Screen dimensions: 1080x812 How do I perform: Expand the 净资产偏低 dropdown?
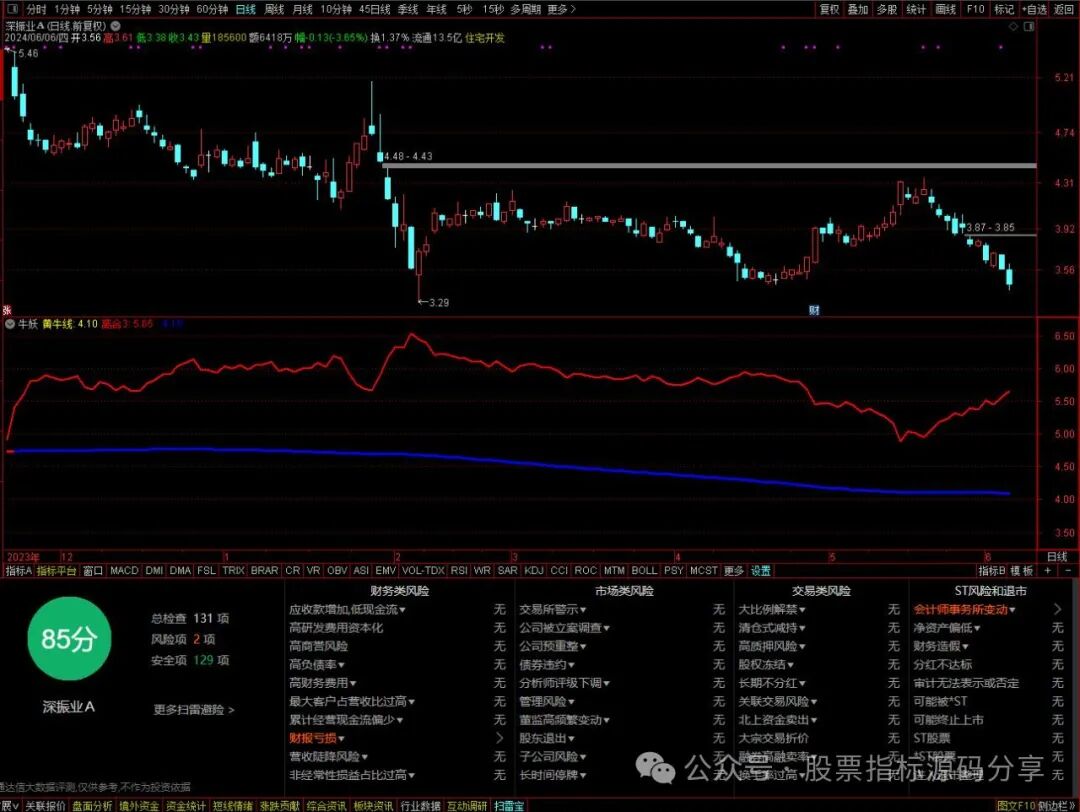tap(947, 627)
